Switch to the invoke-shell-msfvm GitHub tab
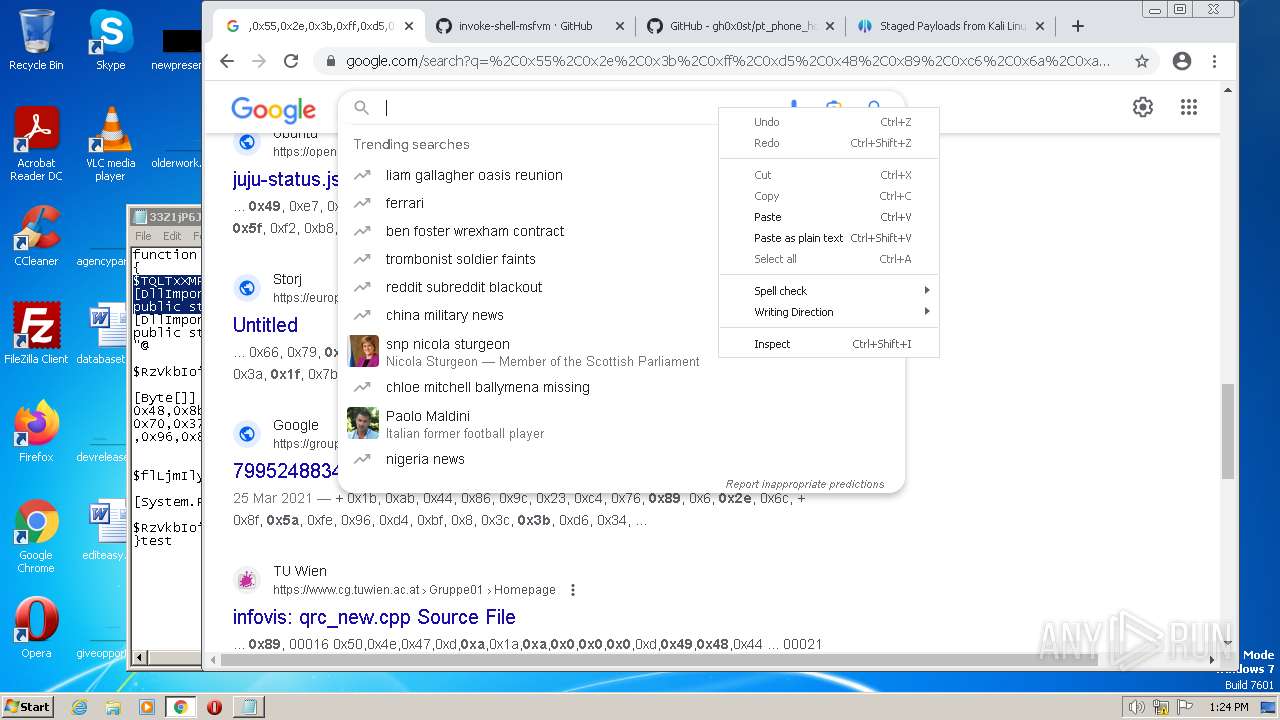This screenshot has width=1280, height=720. point(525,26)
